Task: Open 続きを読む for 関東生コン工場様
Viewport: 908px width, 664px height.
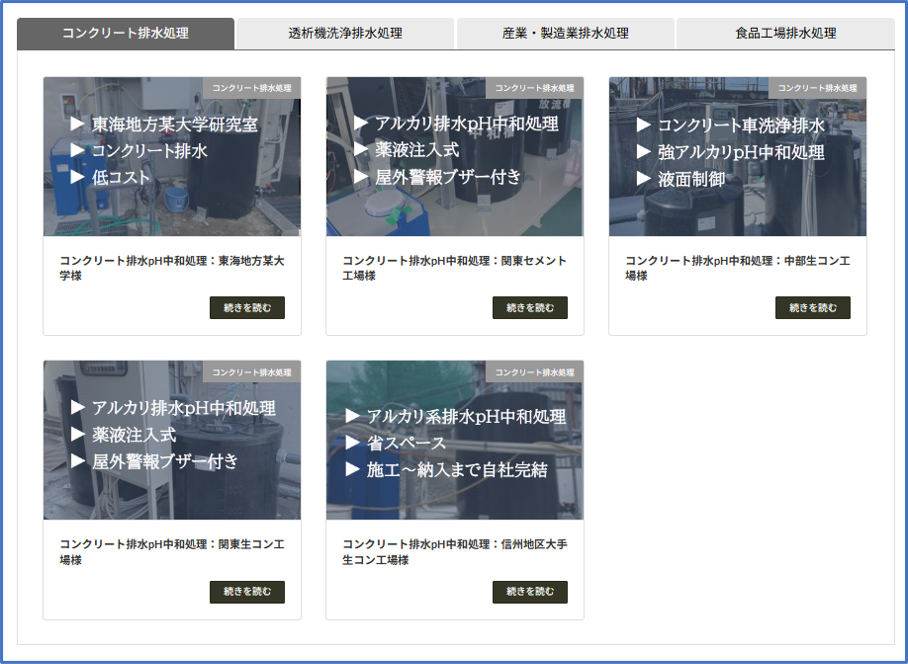Action: tap(247, 592)
